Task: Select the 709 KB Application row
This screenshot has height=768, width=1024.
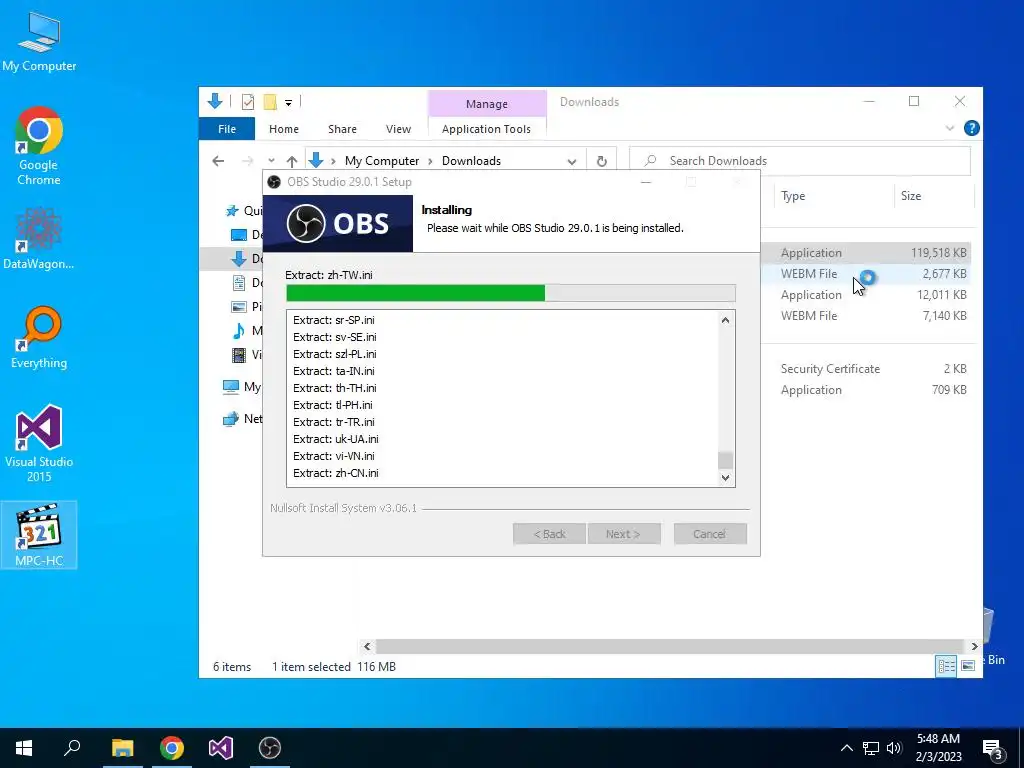Action: coord(866,389)
